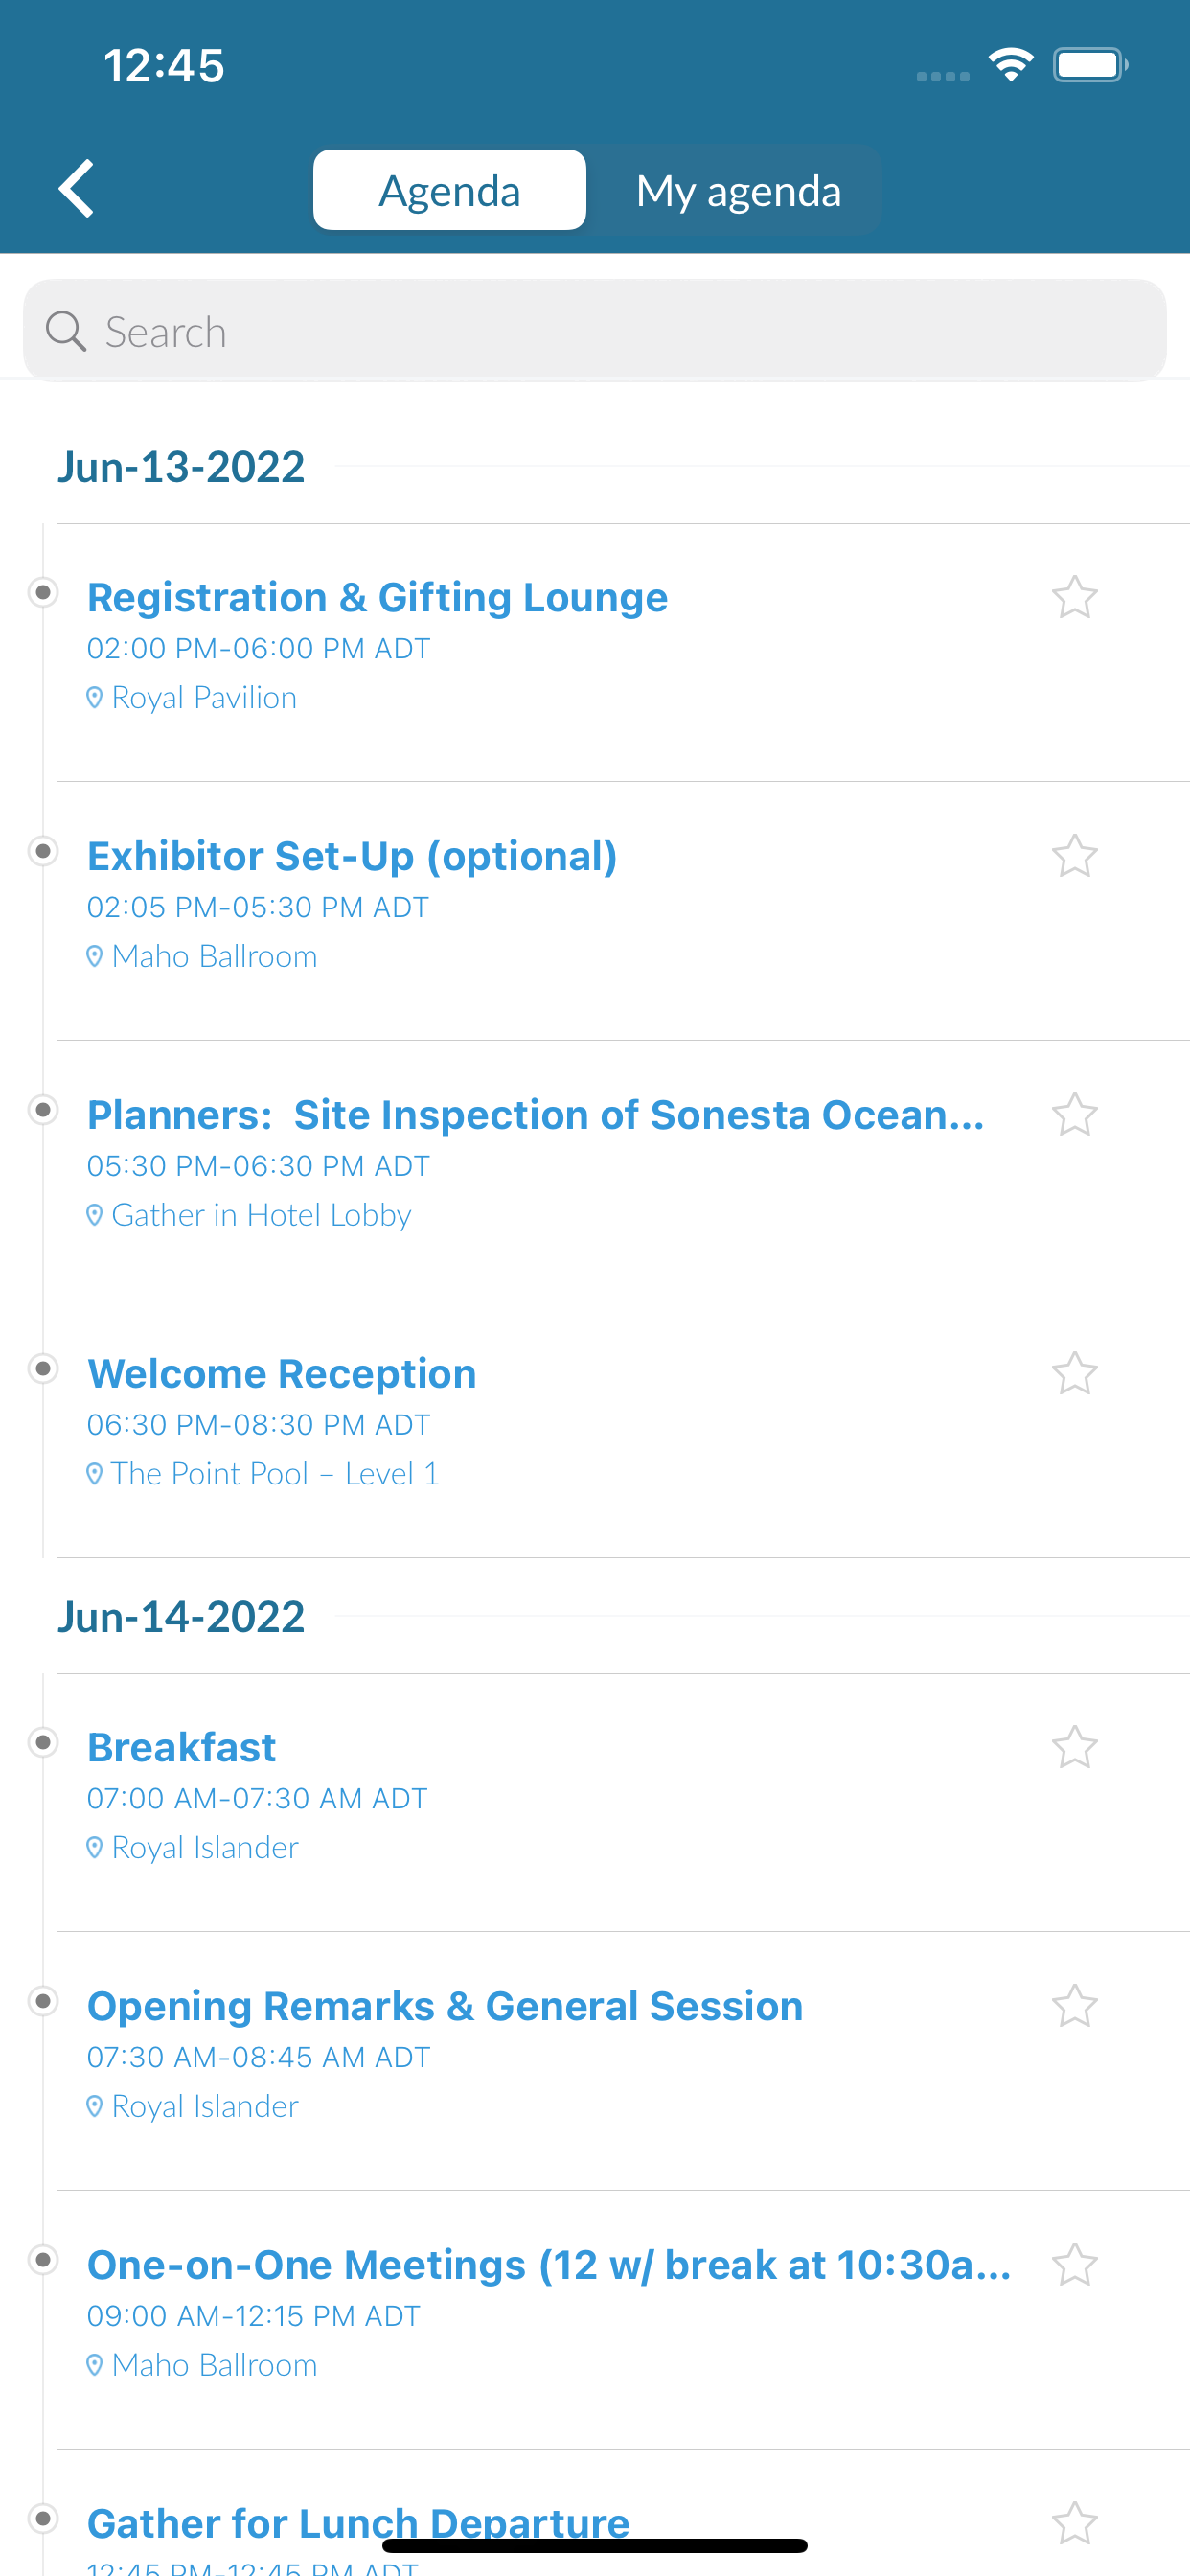Select the Jun-14-2022 date header
Image resolution: width=1190 pixels, height=2576 pixels.
tap(181, 1616)
